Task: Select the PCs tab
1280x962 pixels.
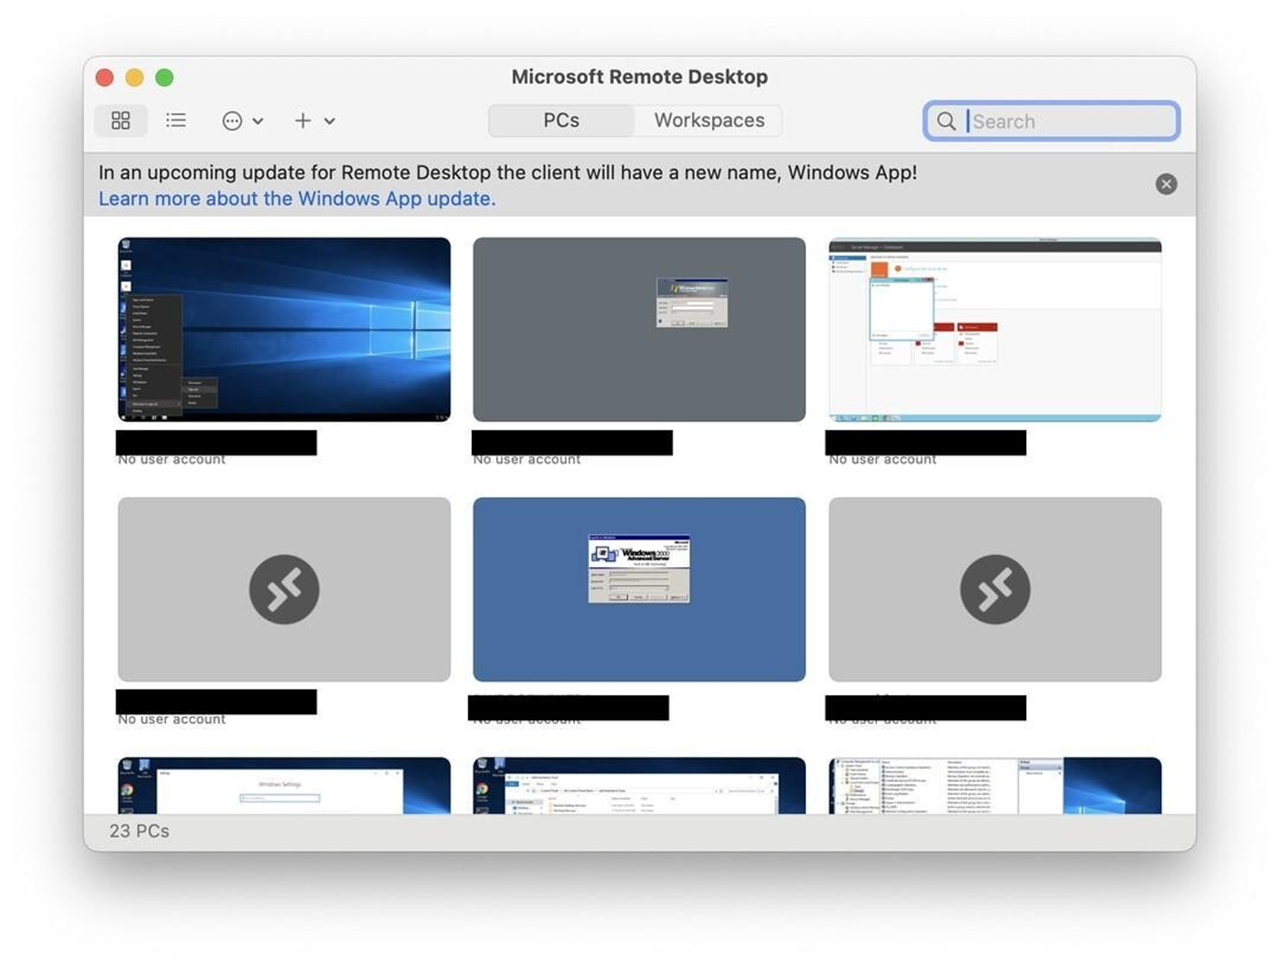Action: tap(561, 120)
